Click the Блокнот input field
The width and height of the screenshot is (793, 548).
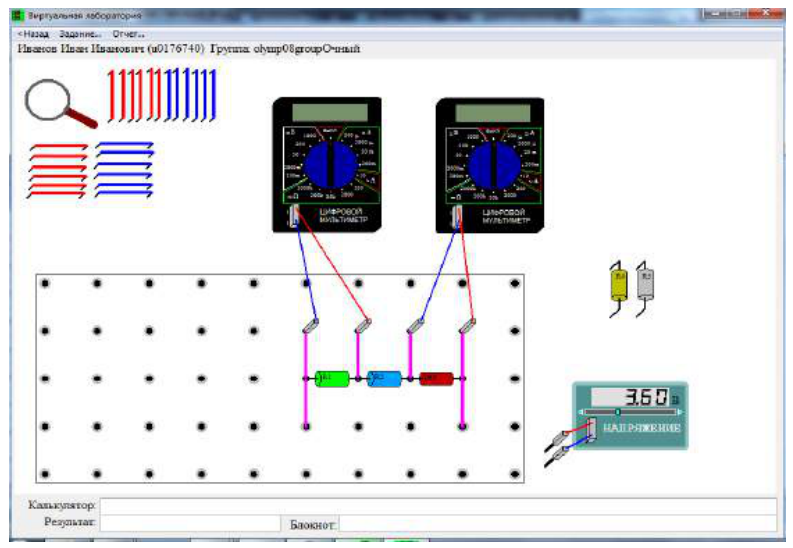click(558, 524)
